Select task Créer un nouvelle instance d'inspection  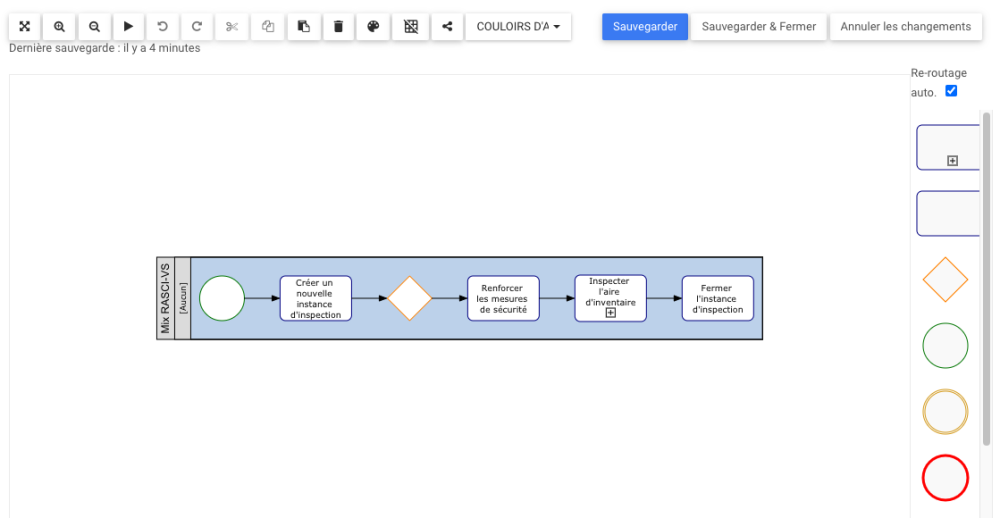click(x=316, y=298)
